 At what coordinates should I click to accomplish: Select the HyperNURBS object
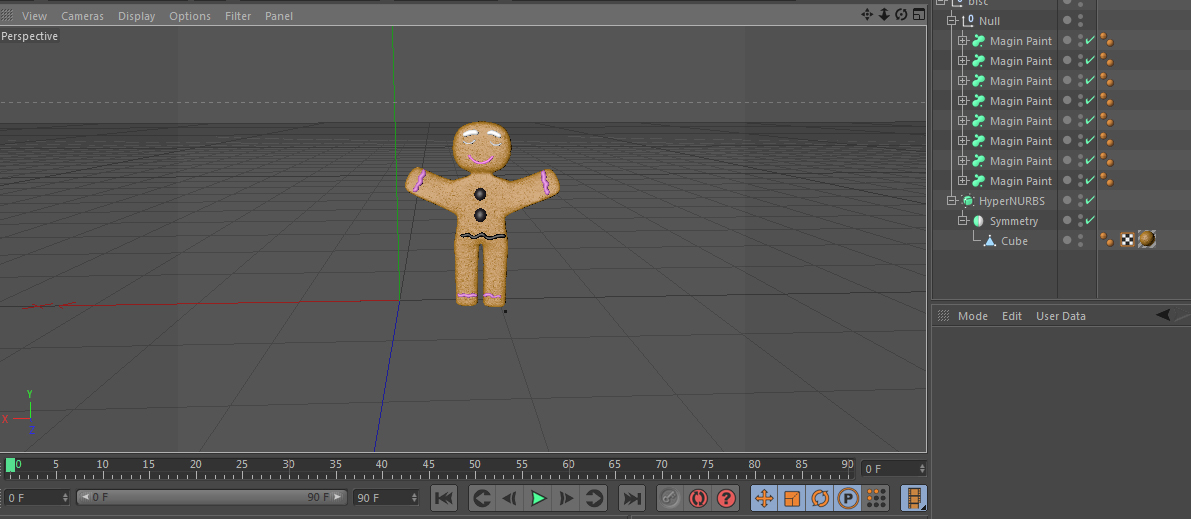tap(1012, 201)
